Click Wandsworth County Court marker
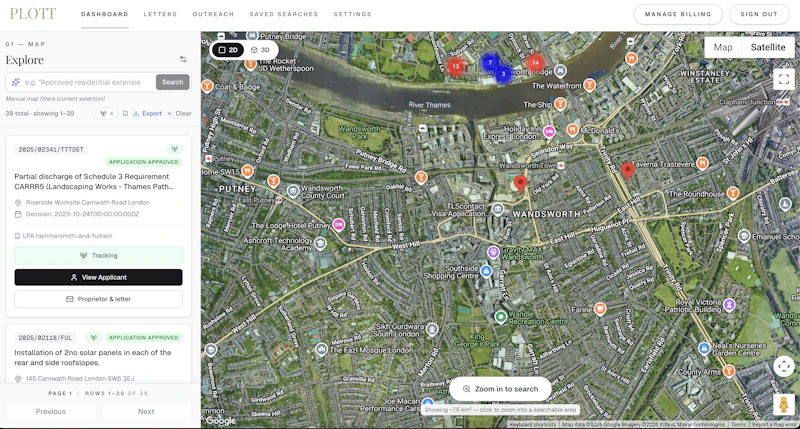 point(293,191)
